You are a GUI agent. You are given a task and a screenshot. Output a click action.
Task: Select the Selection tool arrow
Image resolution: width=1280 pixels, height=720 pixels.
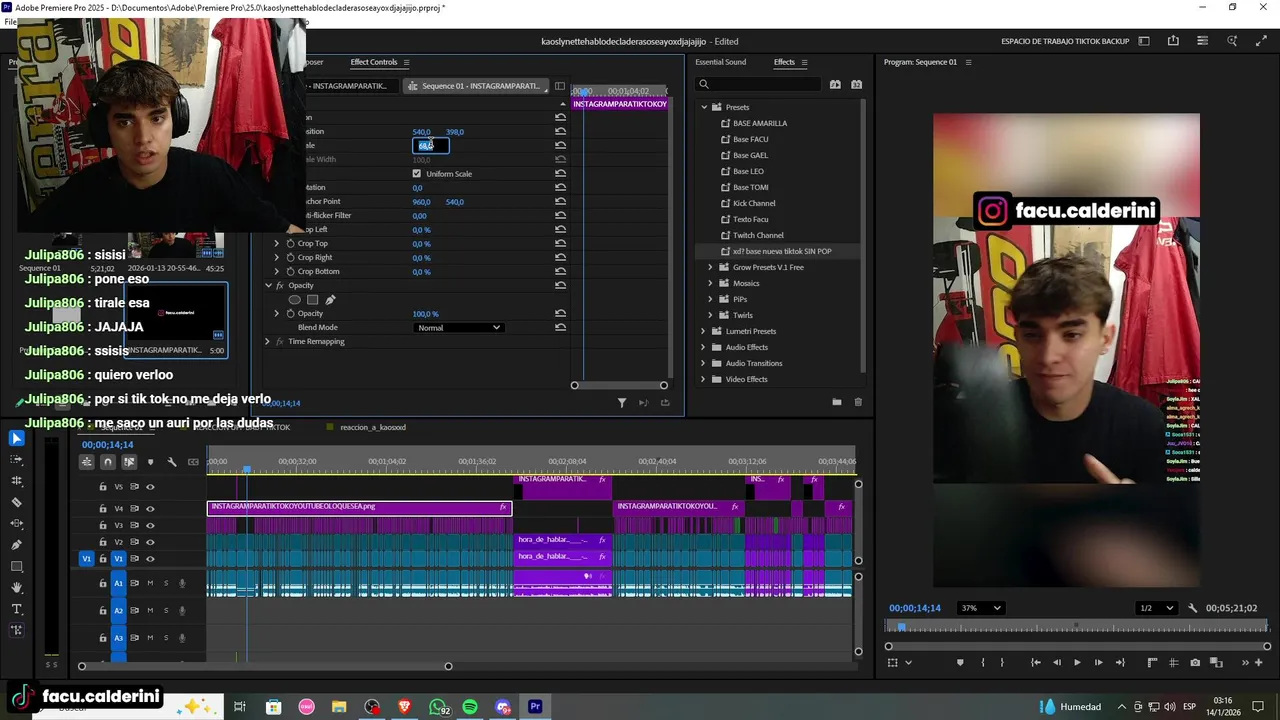click(16, 438)
